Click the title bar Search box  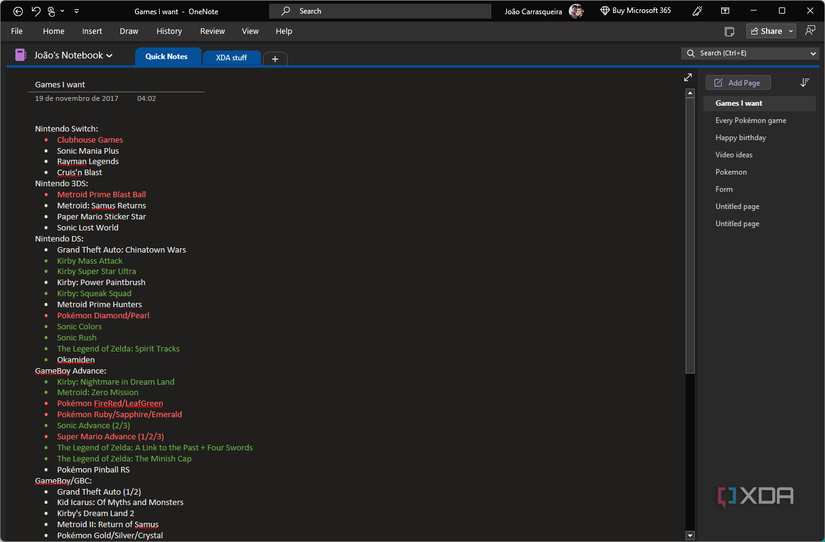pyautogui.click(x=380, y=11)
